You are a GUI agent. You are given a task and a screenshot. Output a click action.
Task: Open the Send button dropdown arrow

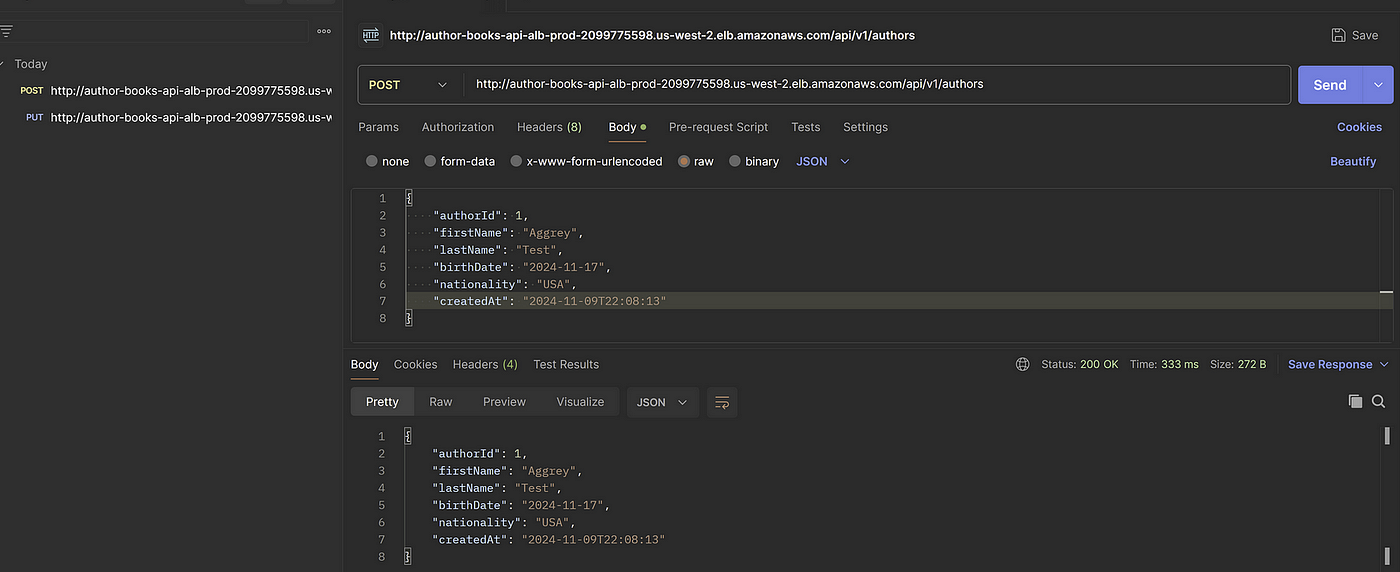click(1378, 85)
